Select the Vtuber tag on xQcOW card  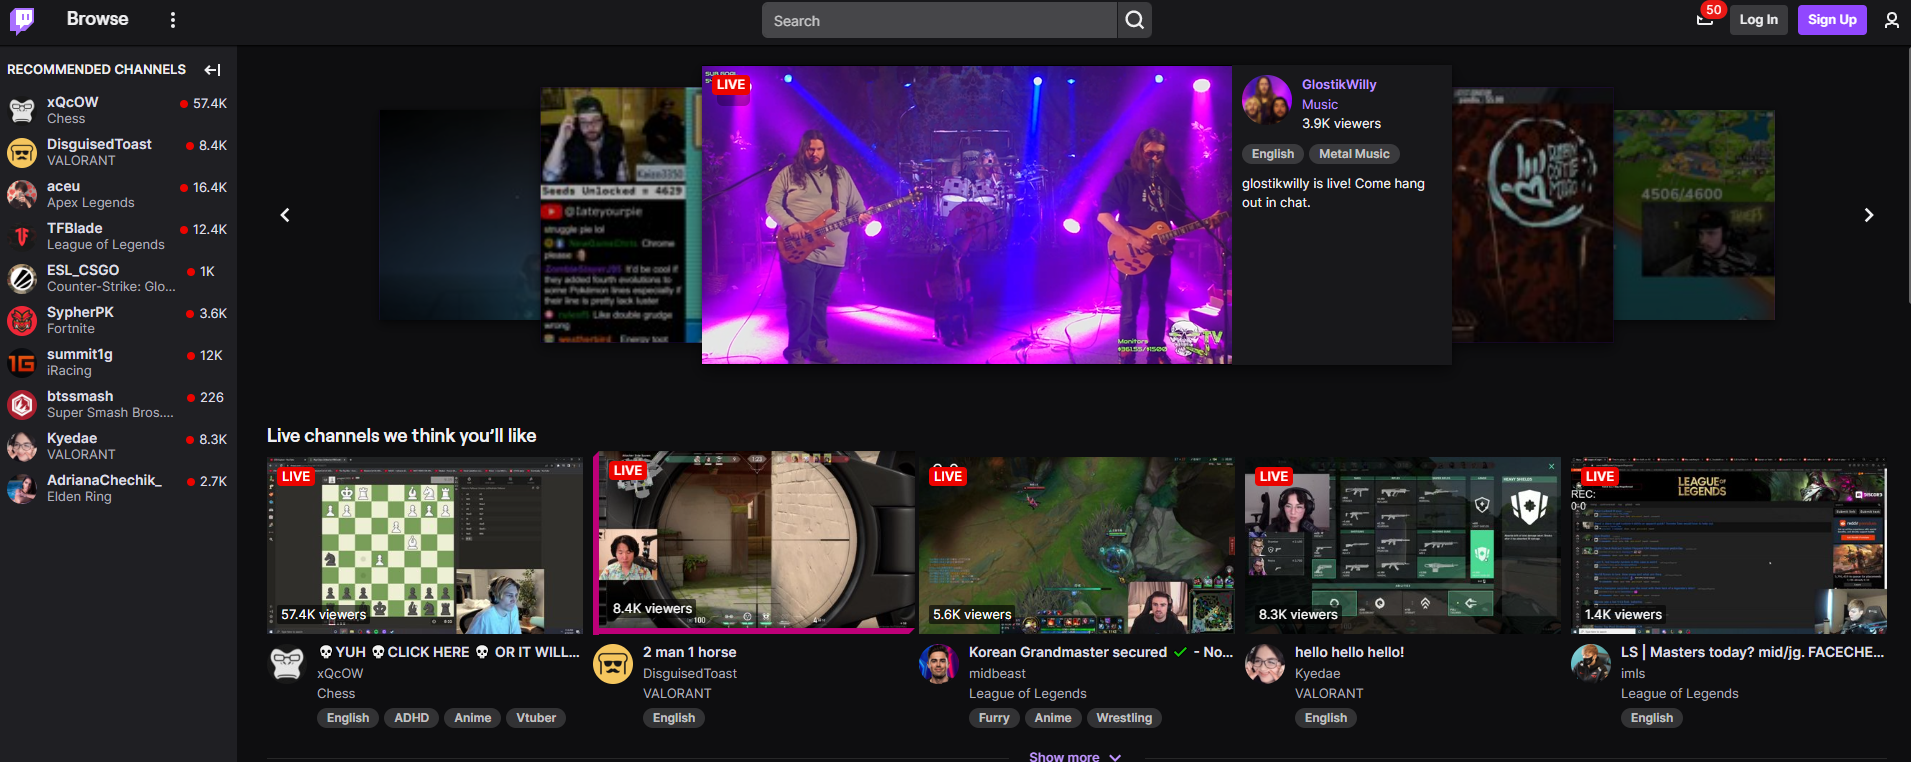tap(536, 718)
